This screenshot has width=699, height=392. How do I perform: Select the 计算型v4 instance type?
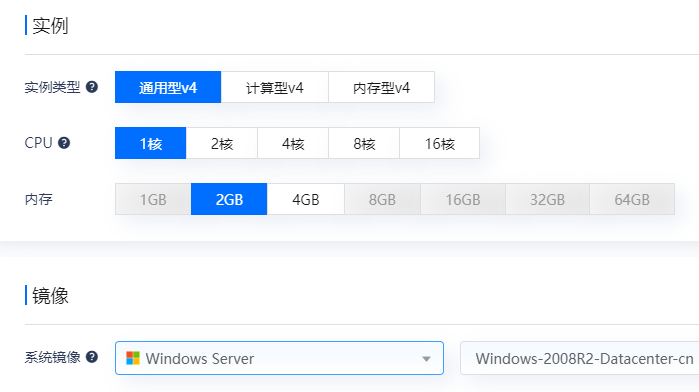275,87
